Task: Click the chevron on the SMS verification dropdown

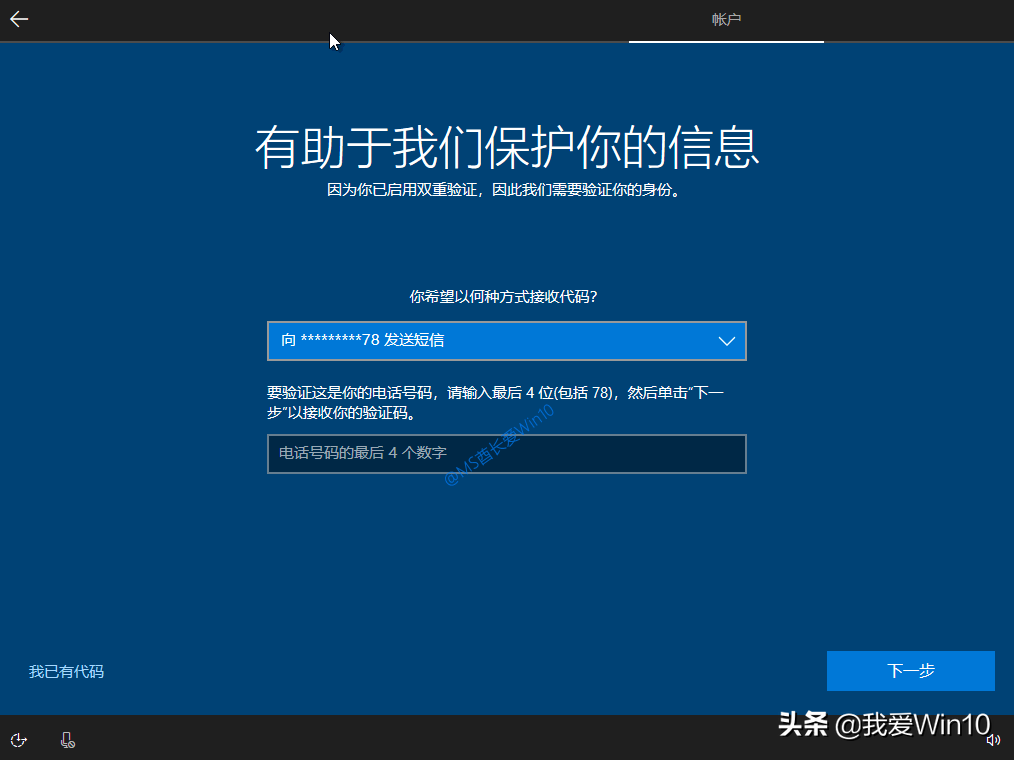Action: click(x=727, y=340)
